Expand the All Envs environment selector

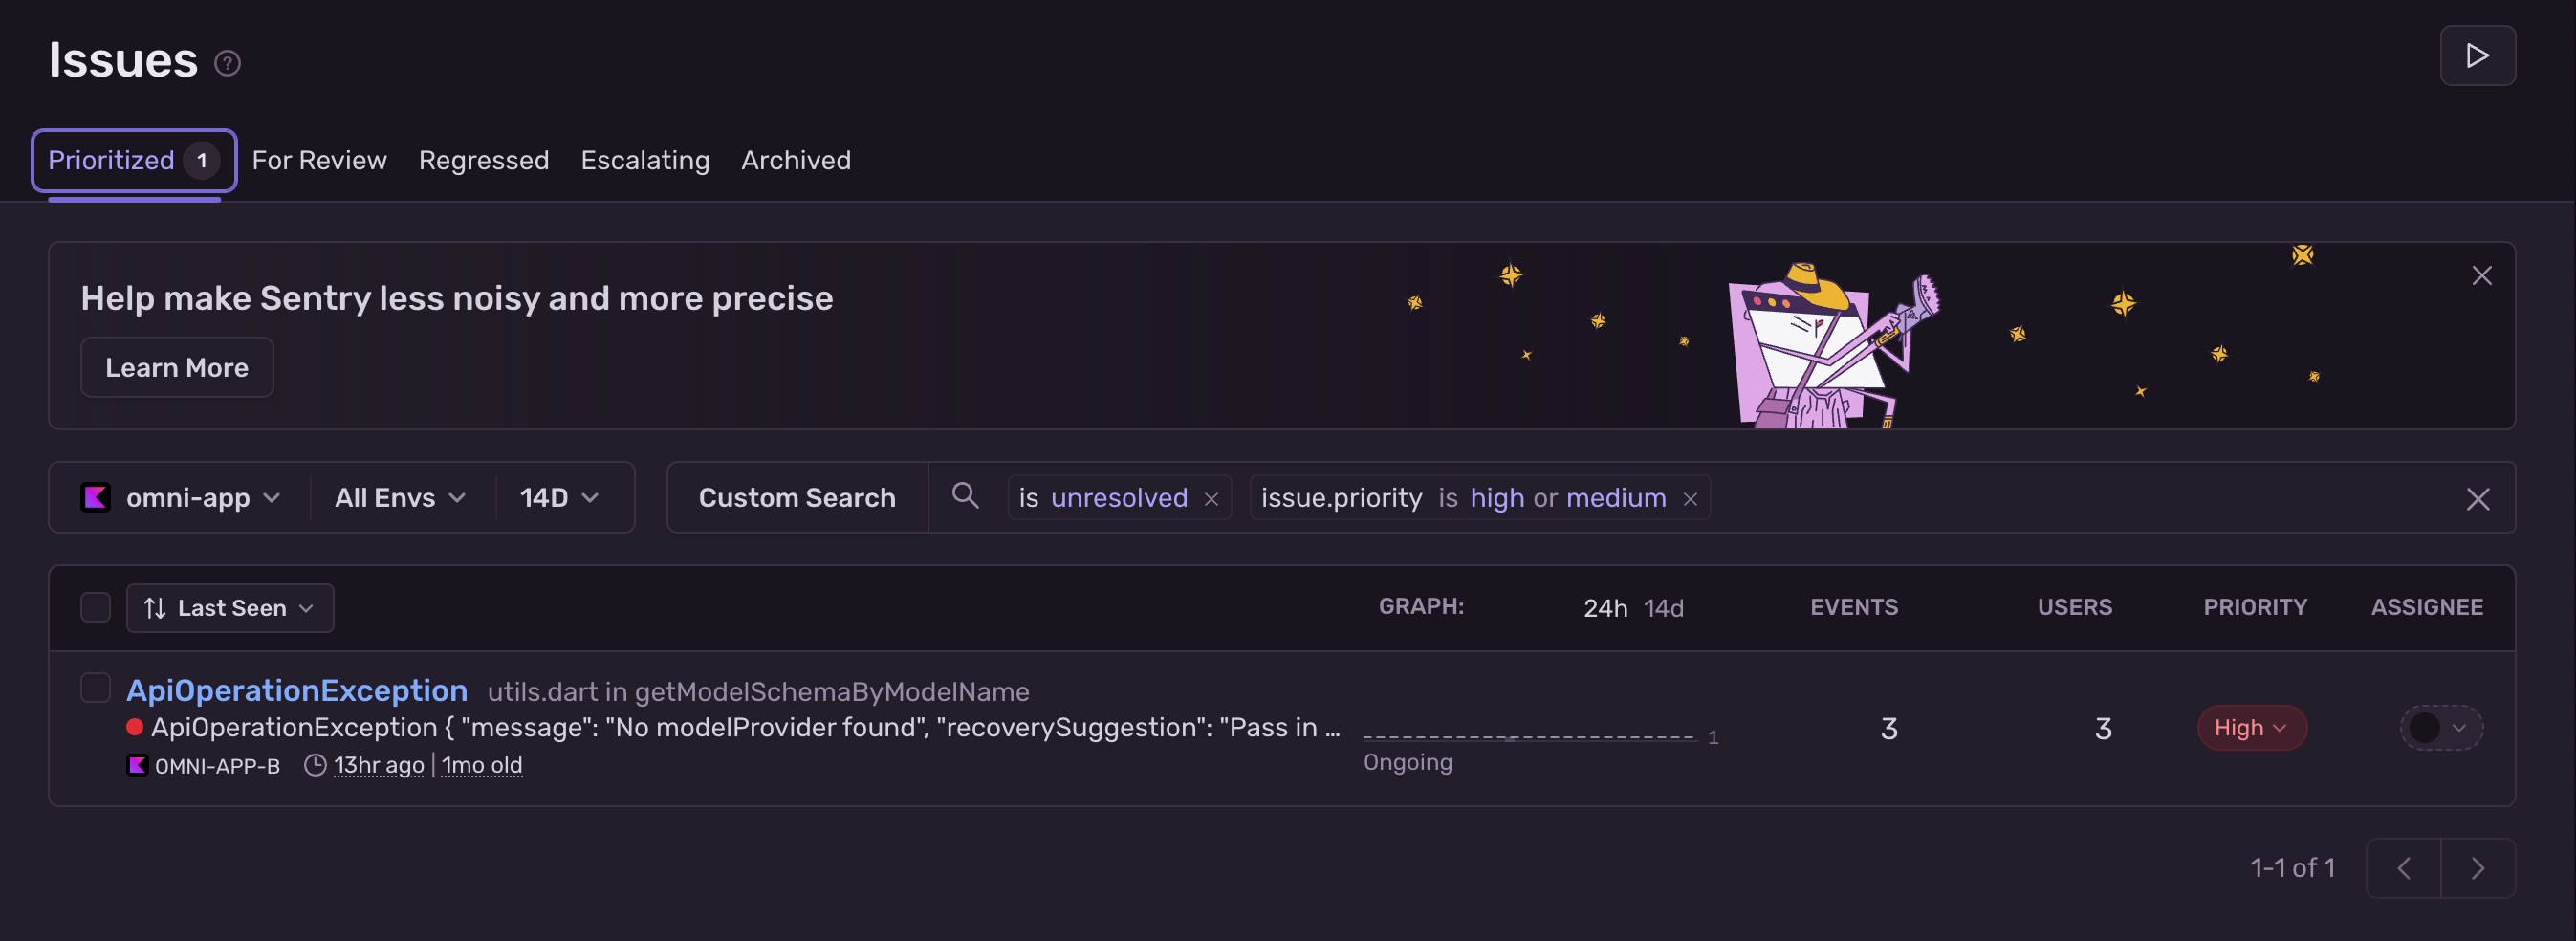pyautogui.click(x=400, y=498)
